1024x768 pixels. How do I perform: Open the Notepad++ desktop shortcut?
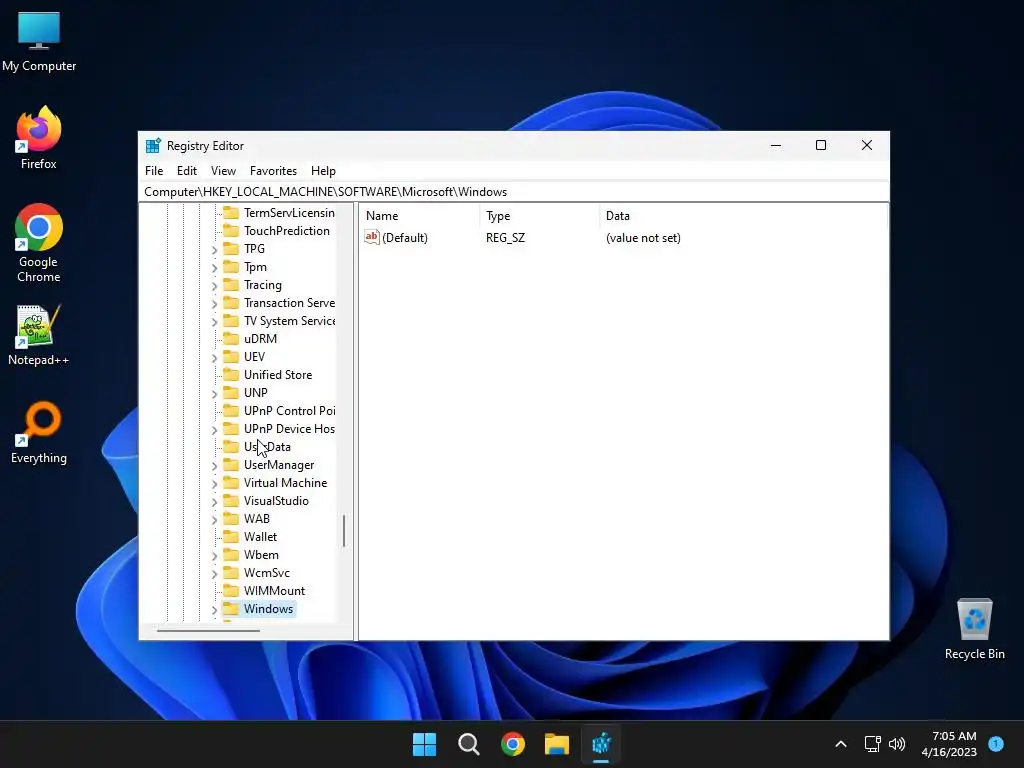coord(39,334)
